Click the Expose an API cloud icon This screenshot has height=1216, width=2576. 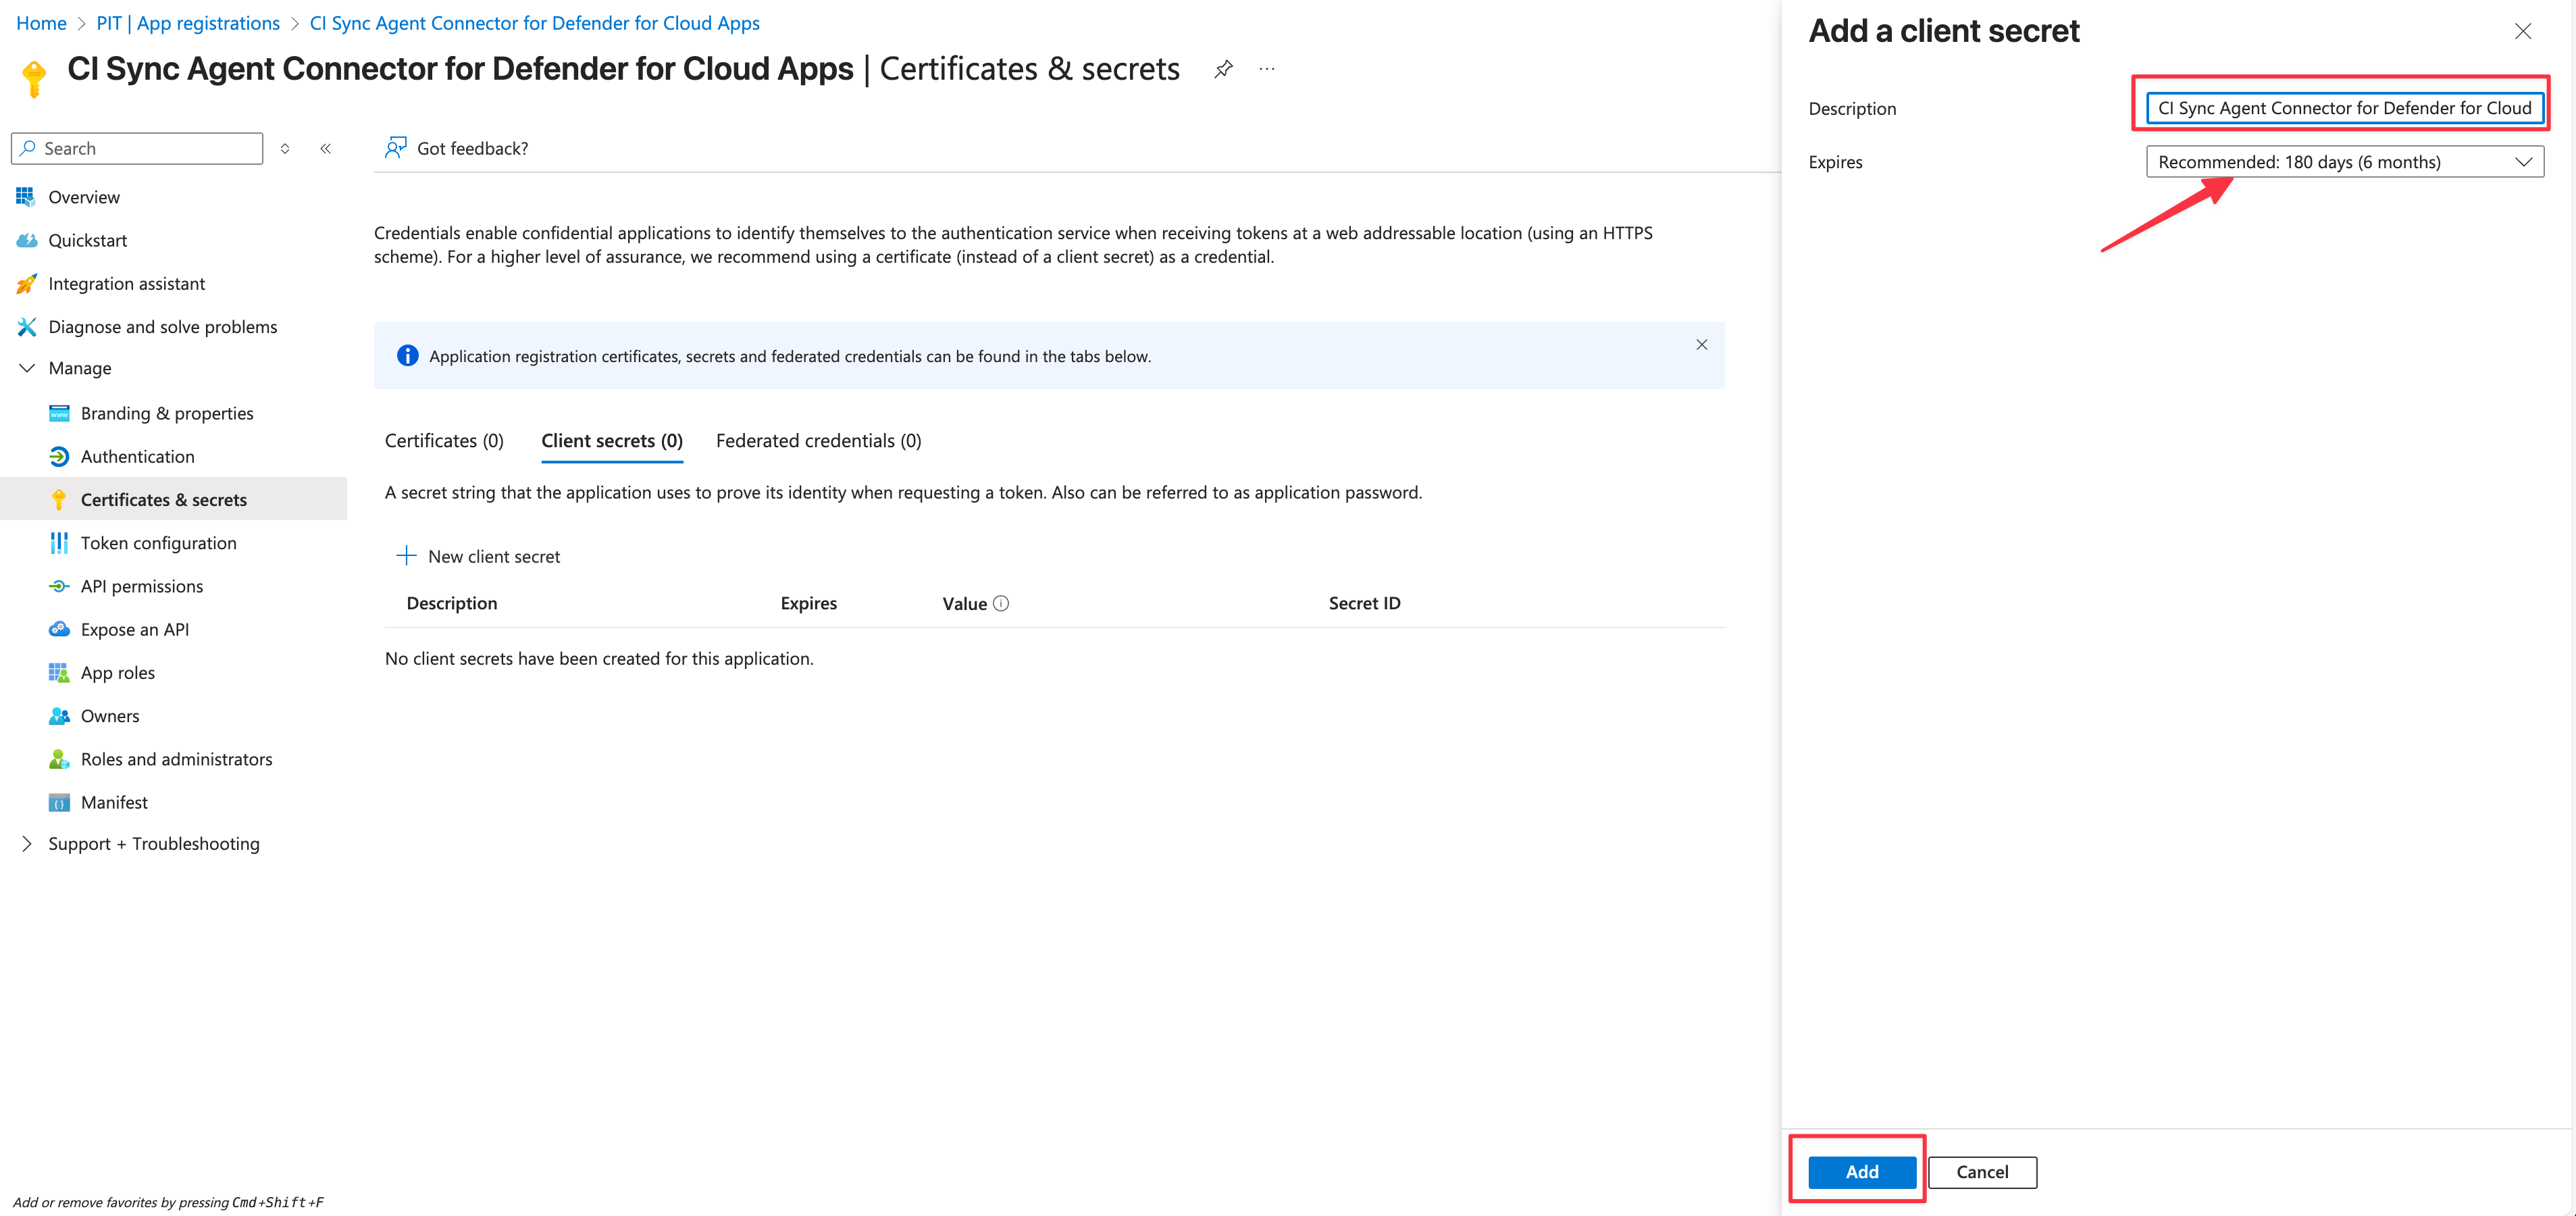(59, 629)
